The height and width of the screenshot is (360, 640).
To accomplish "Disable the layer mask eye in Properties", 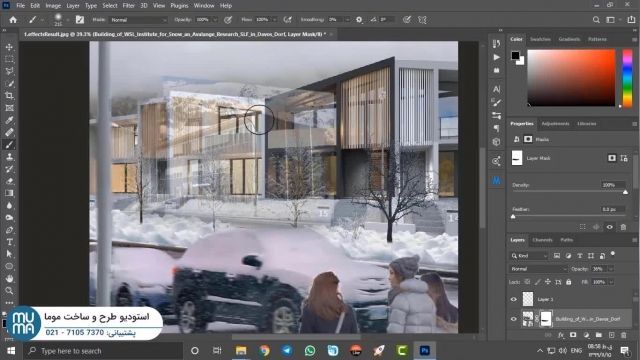I will pyautogui.click(x=609, y=227).
